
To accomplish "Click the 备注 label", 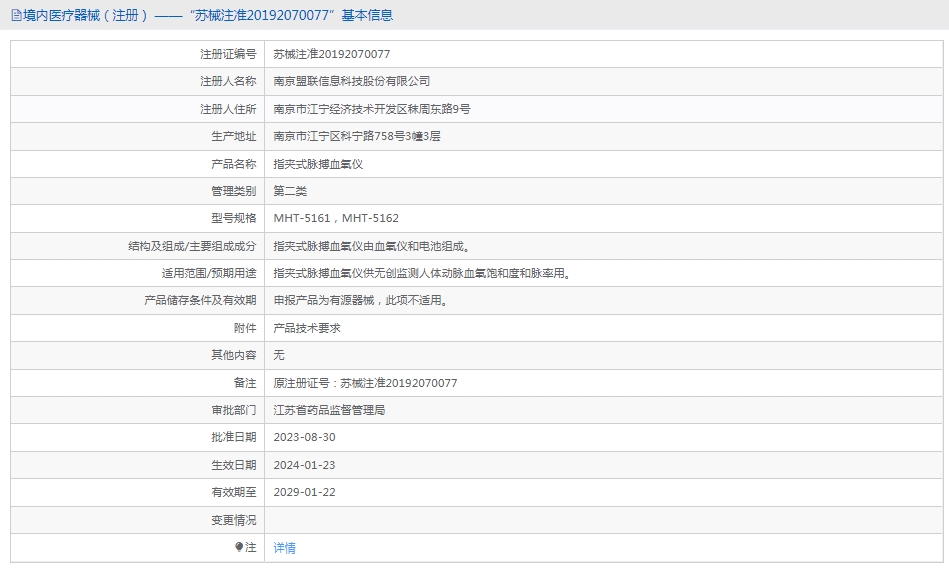I will pyautogui.click(x=245, y=383).
